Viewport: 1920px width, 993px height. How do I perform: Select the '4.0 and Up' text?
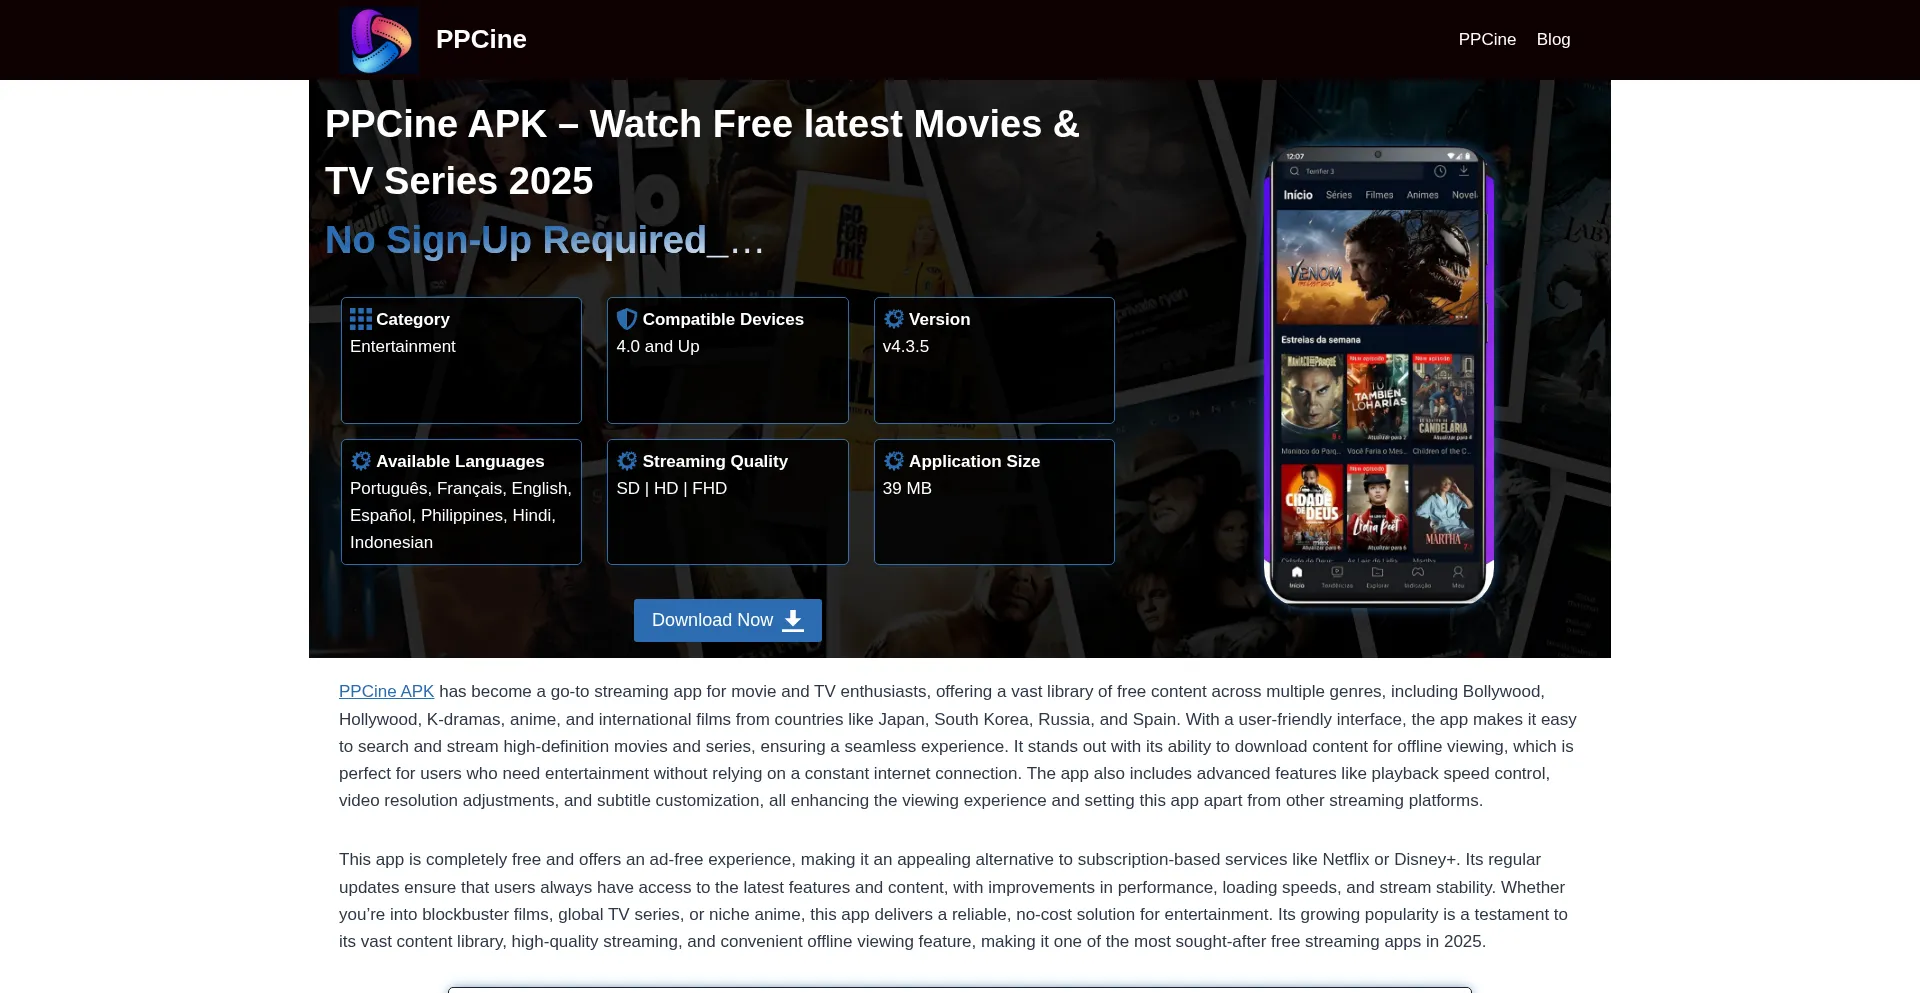(x=658, y=346)
